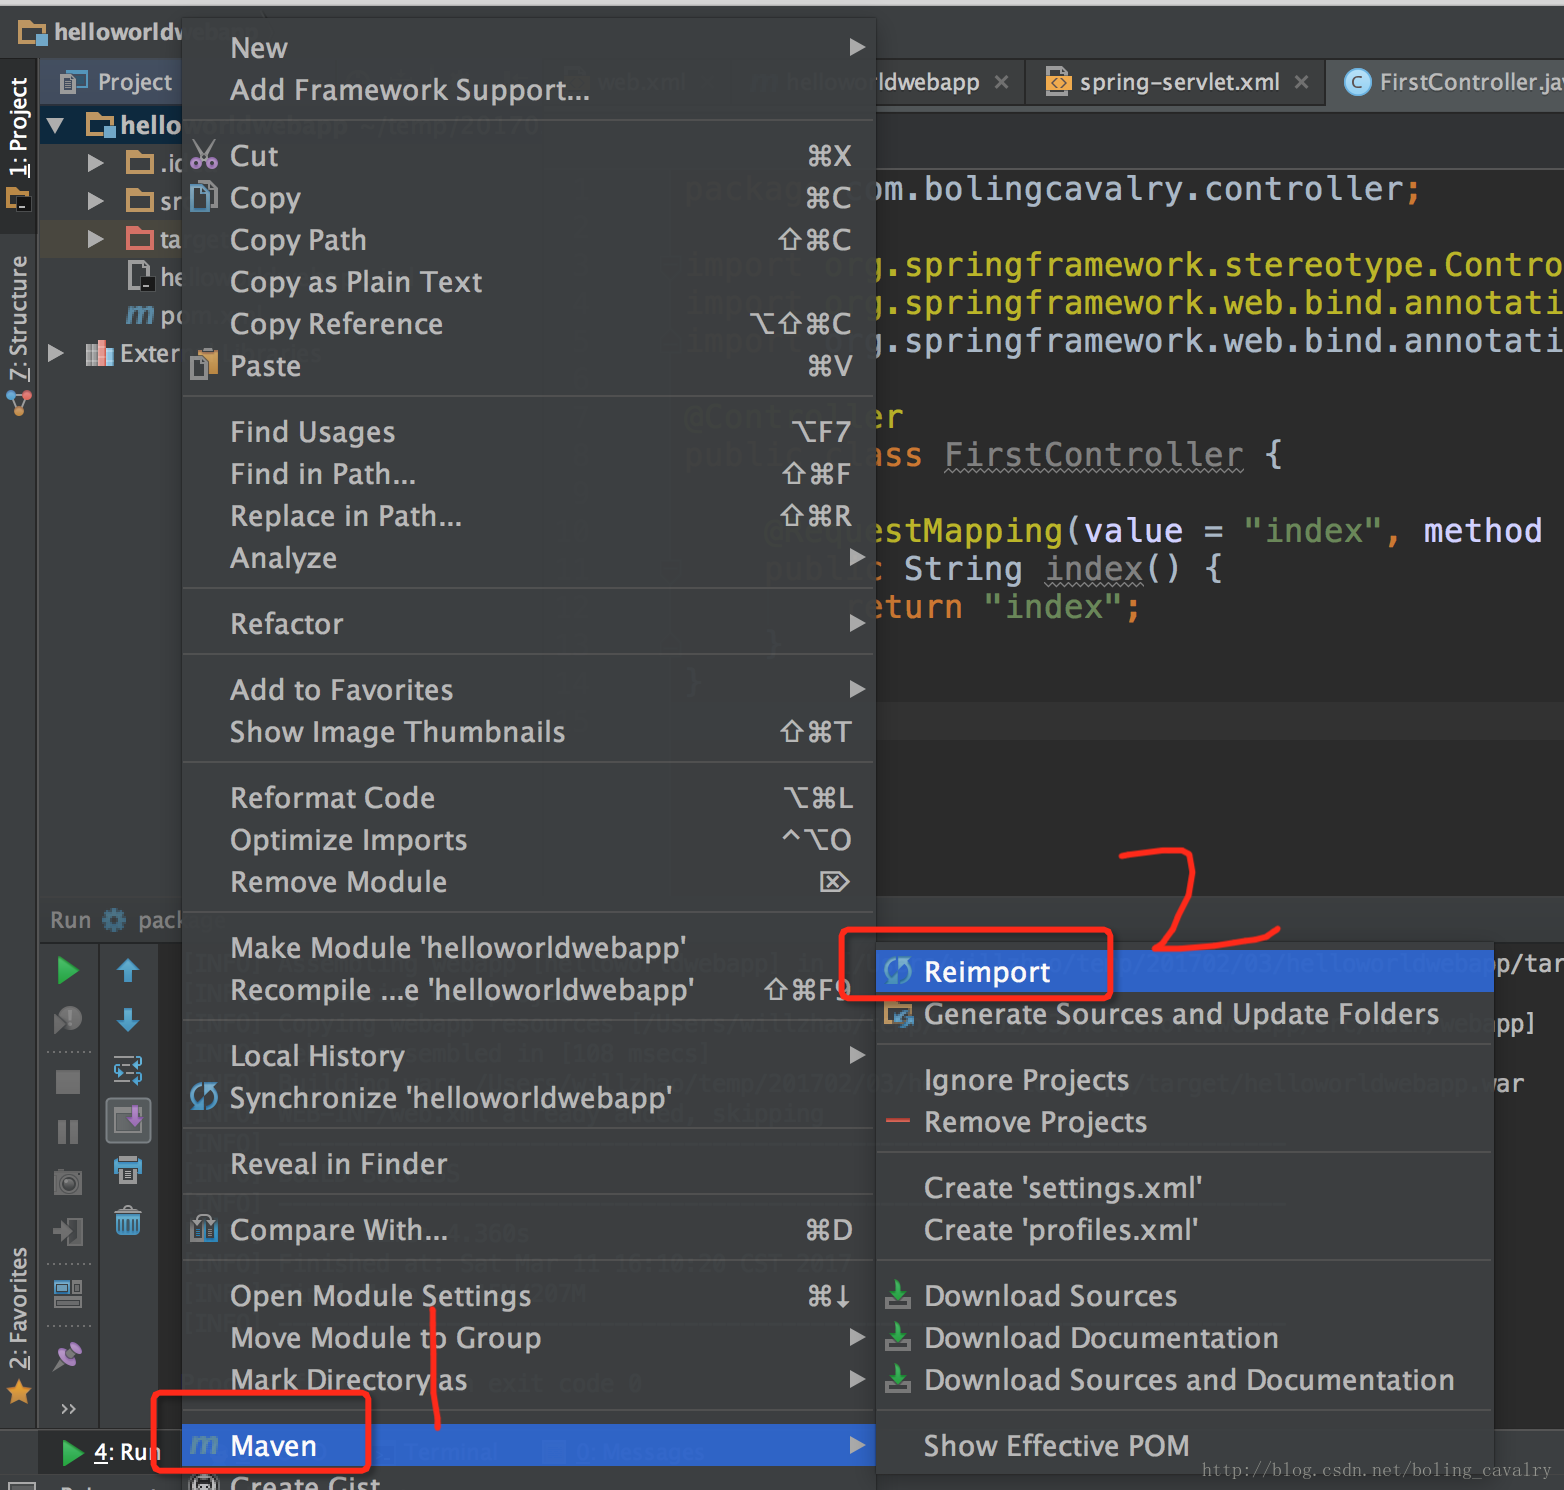The height and width of the screenshot is (1490, 1564).
Task: Choose Optimize Imports
Action: click(x=528, y=840)
